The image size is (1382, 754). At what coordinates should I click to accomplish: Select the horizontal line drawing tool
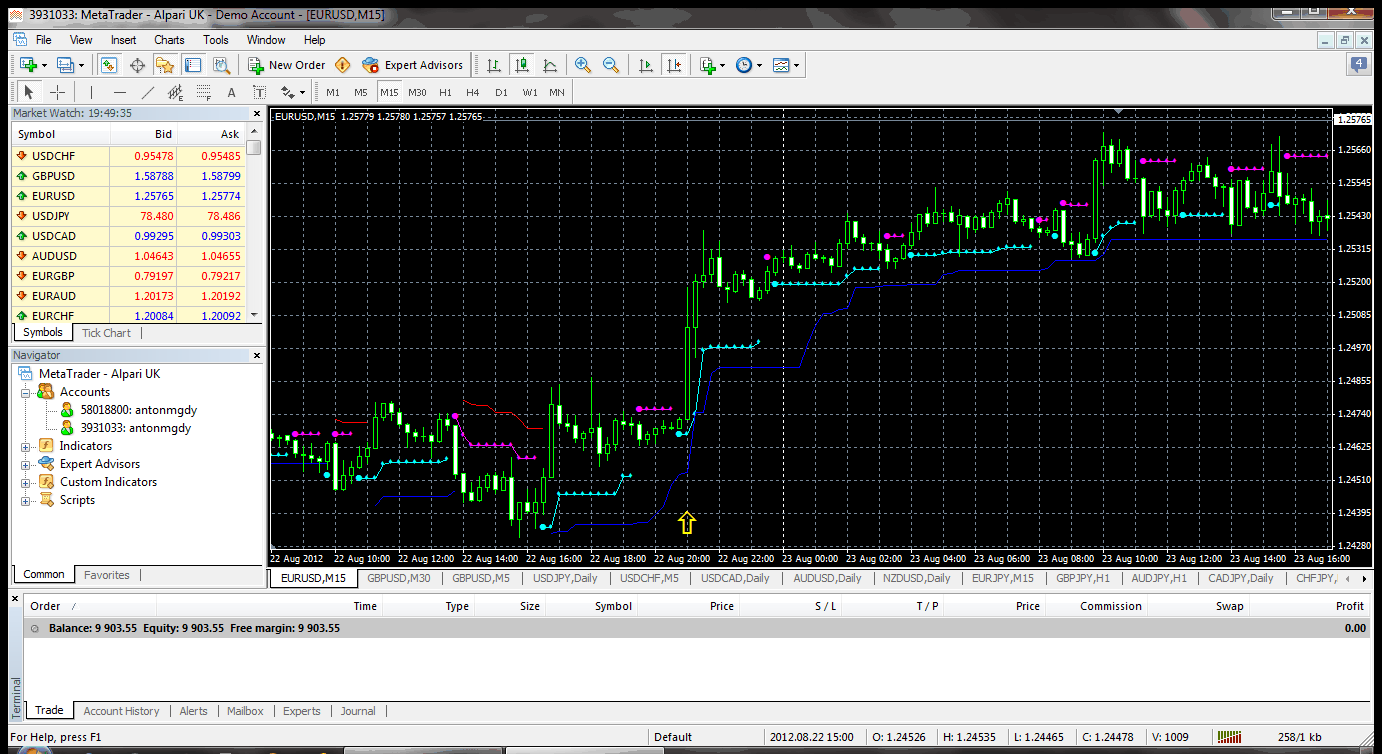tap(119, 92)
